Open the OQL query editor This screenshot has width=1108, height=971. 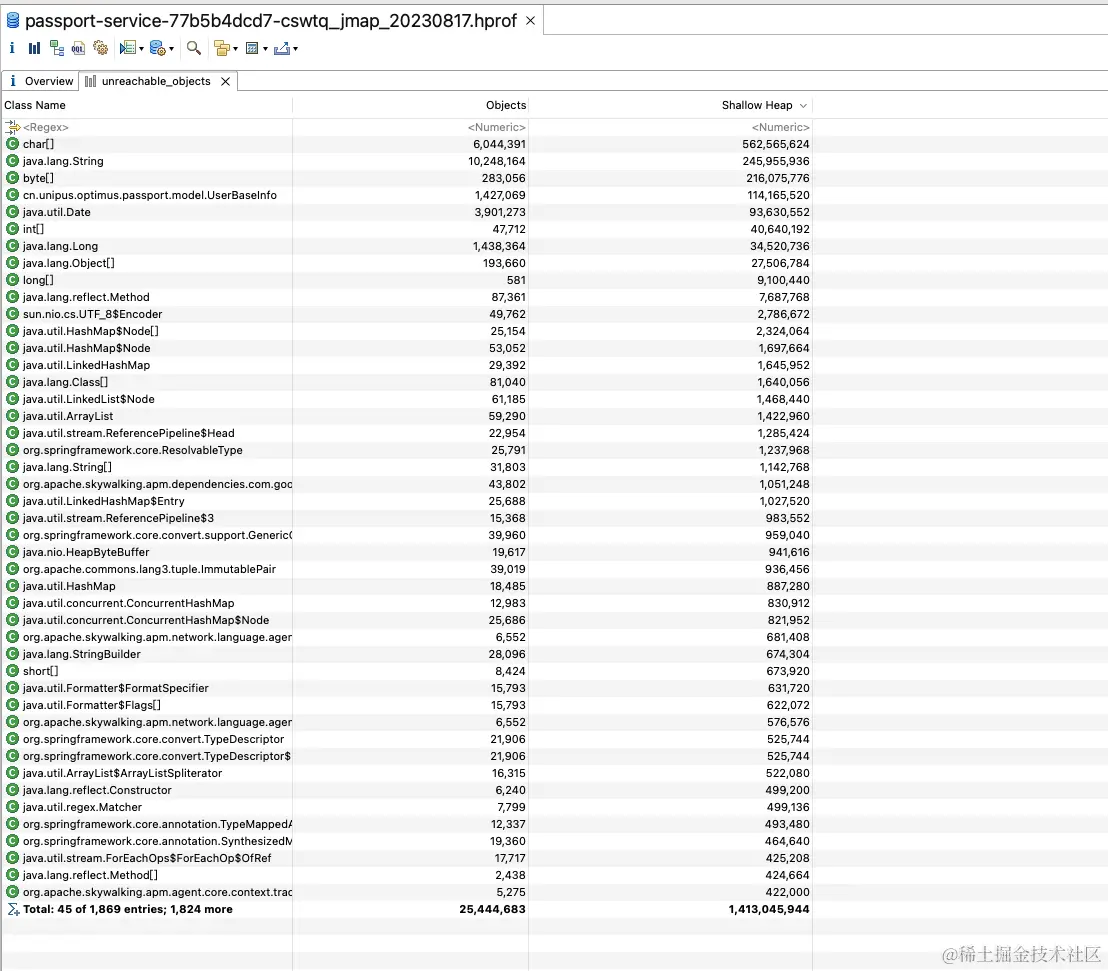78,48
